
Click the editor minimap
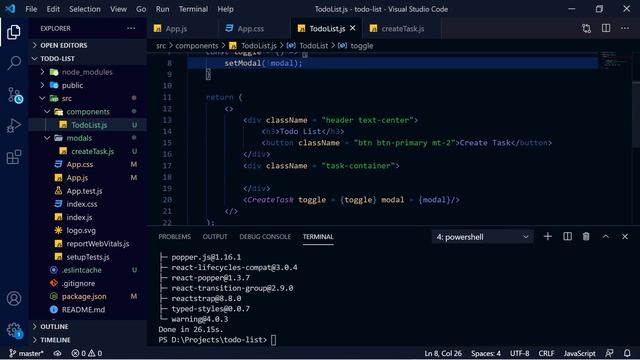click(614, 59)
